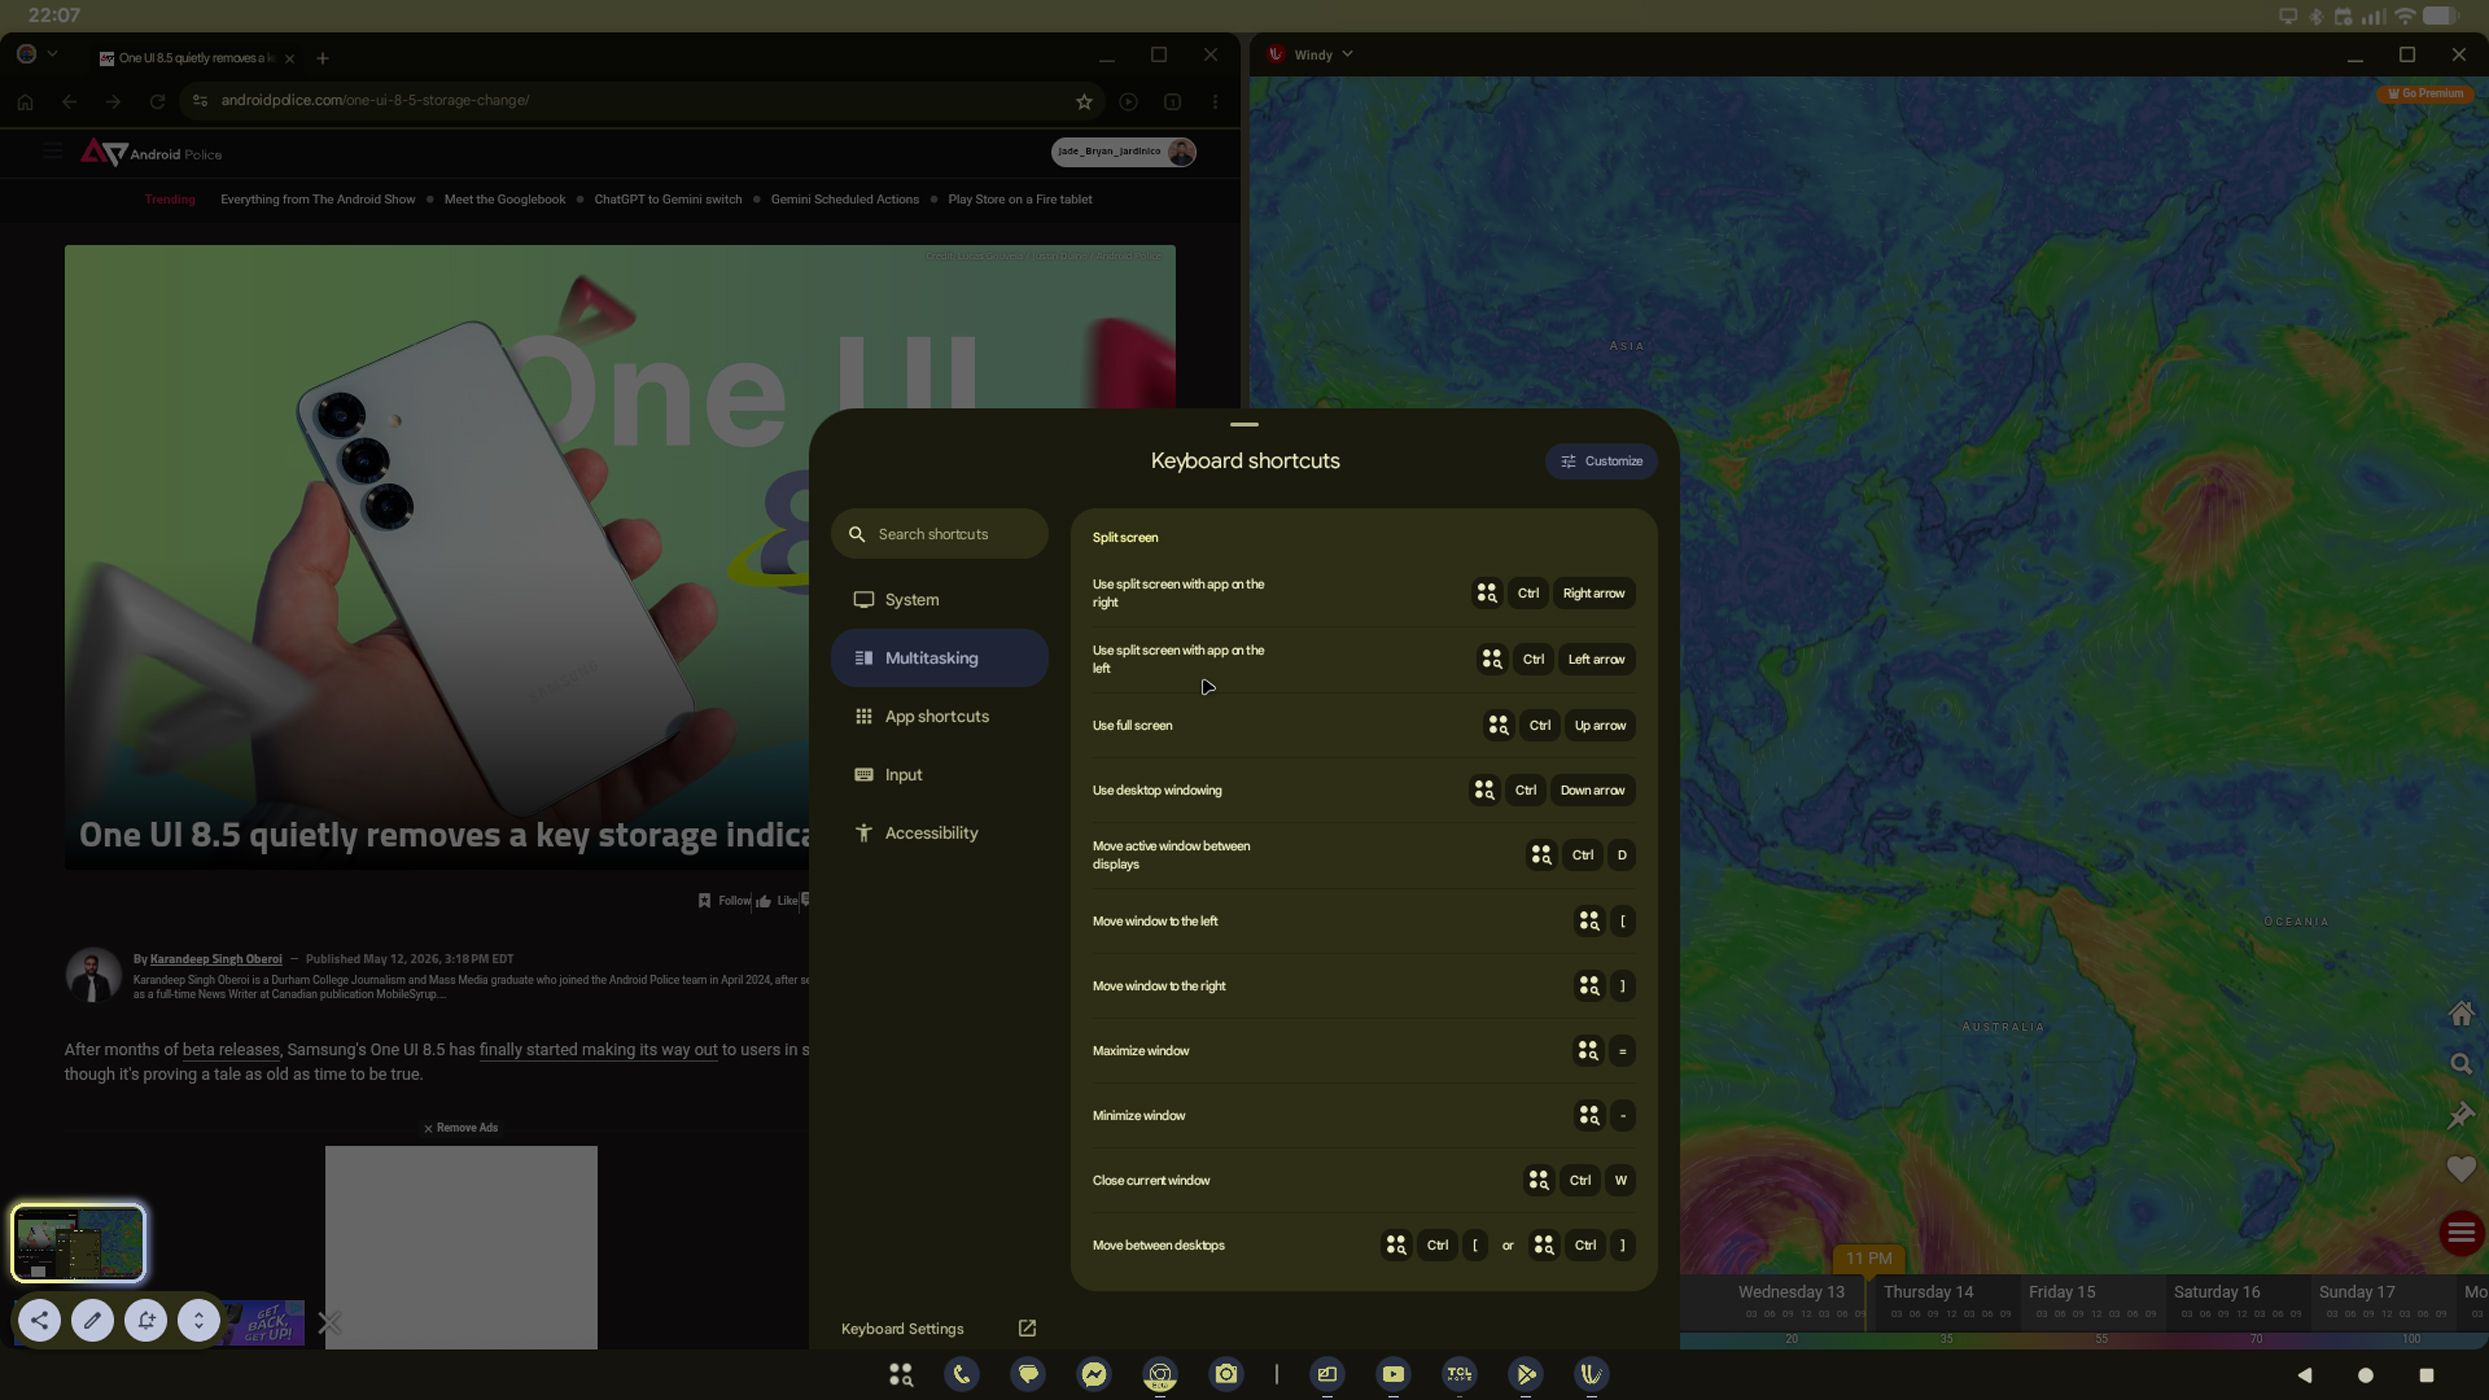Select the Accessibility shortcuts category
The height and width of the screenshot is (1400, 2489).
coord(939,833)
